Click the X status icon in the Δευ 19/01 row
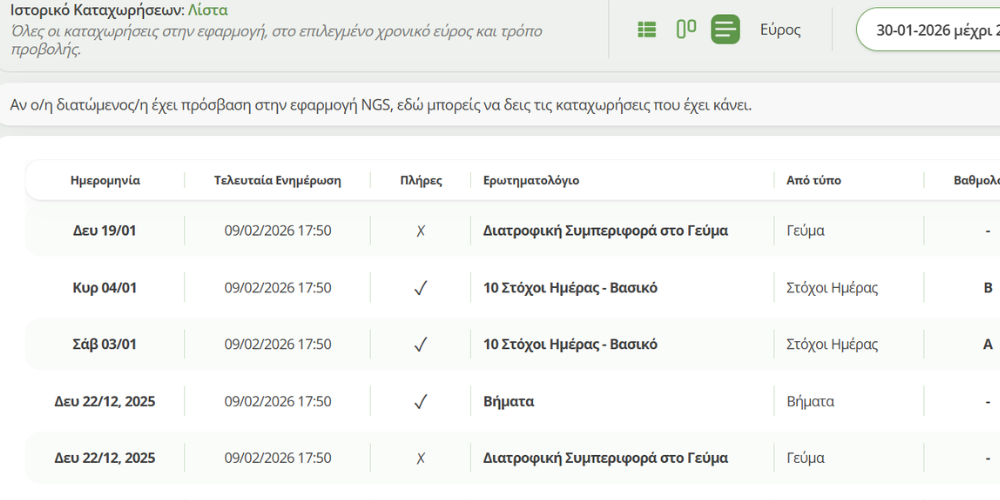The width and height of the screenshot is (1000, 500). (421, 231)
